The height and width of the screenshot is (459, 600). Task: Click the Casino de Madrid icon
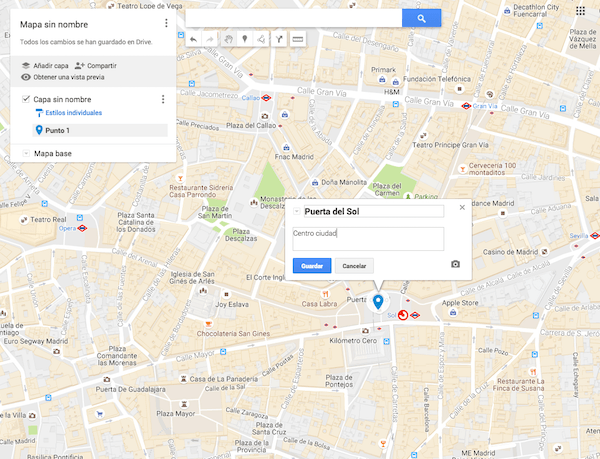pos(544,252)
